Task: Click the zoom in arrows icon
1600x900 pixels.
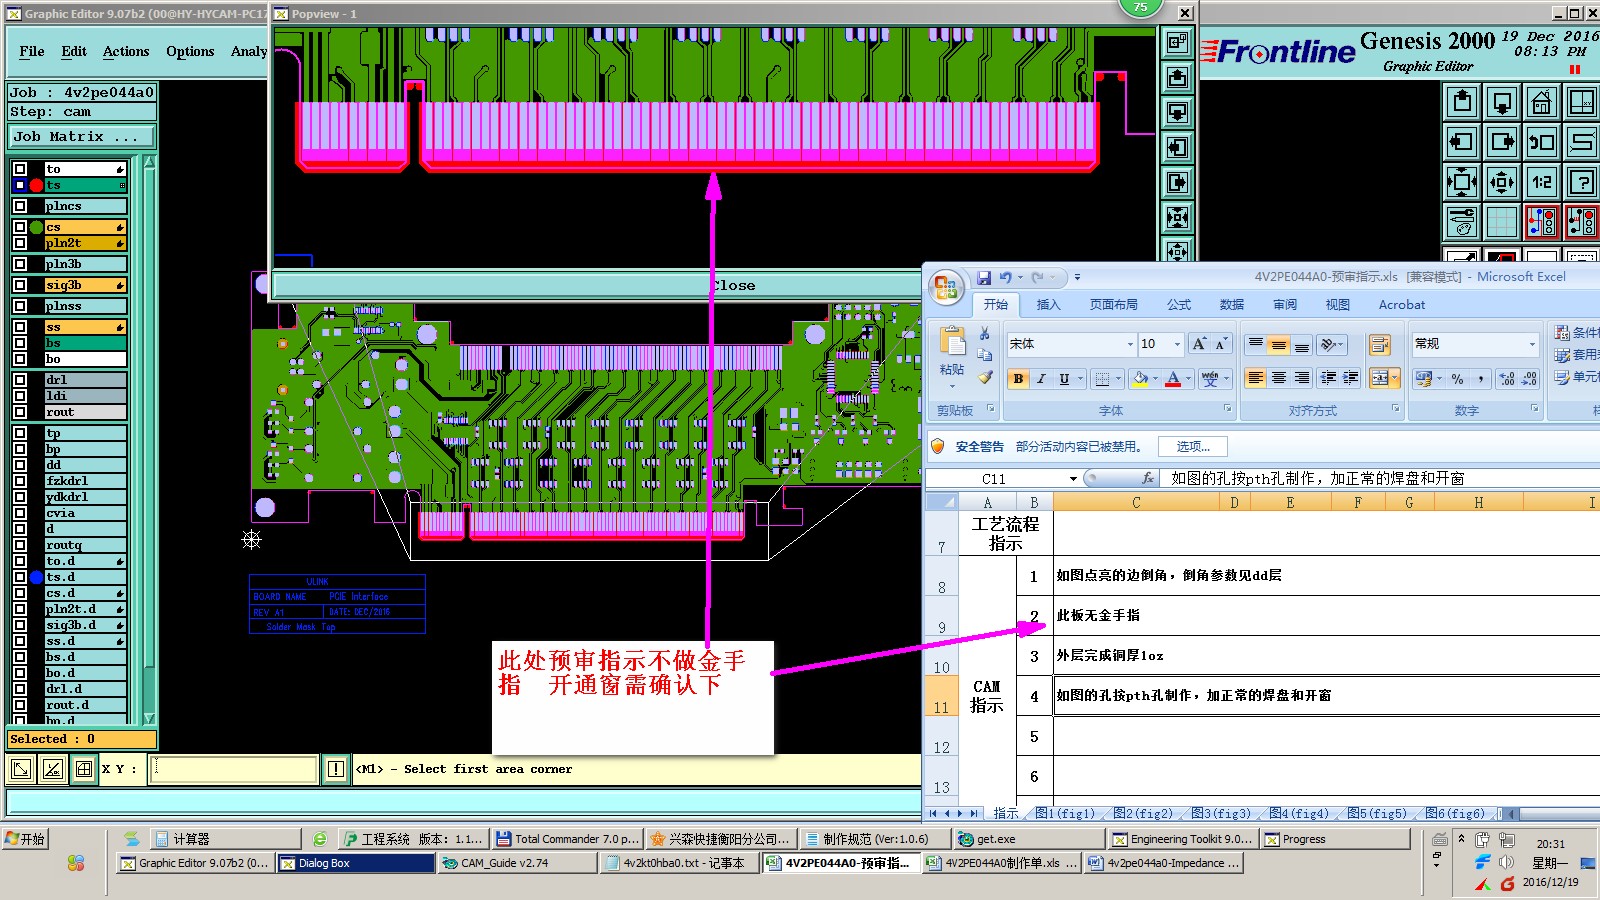Action: pos(1462,182)
